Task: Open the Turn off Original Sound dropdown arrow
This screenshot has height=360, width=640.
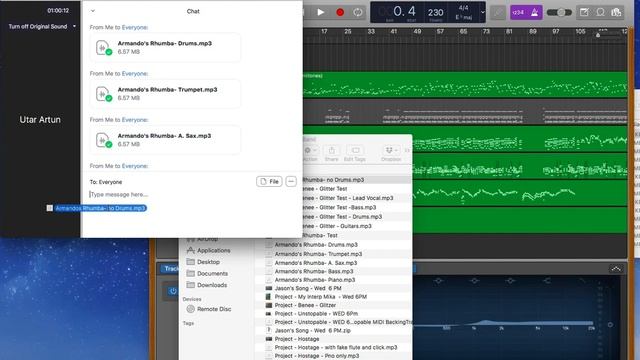Action: [x=74, y=26]
